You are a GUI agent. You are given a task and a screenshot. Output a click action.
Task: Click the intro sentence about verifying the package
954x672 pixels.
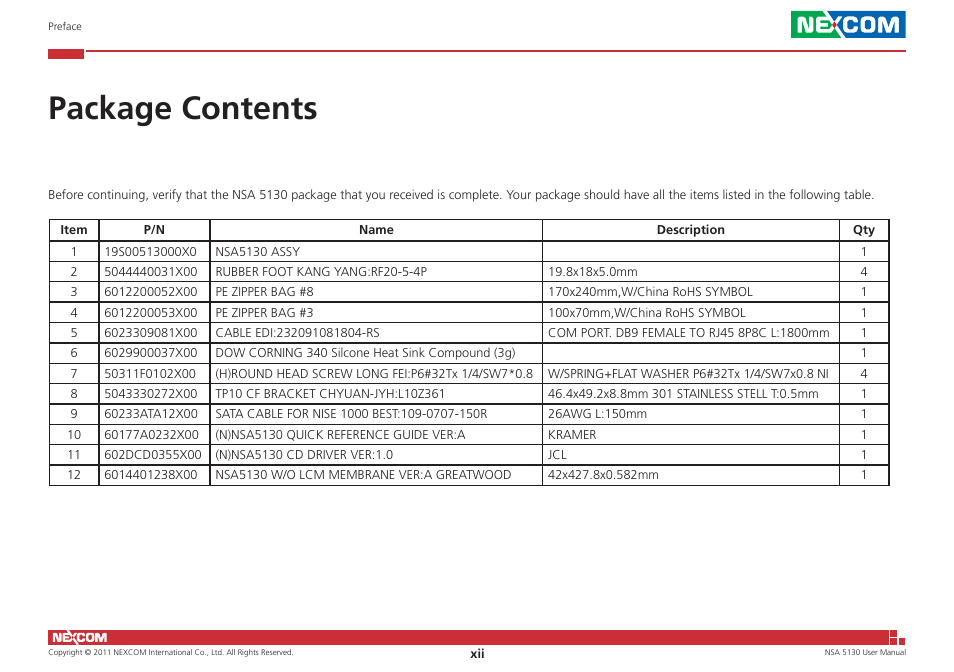click(461, 195)
